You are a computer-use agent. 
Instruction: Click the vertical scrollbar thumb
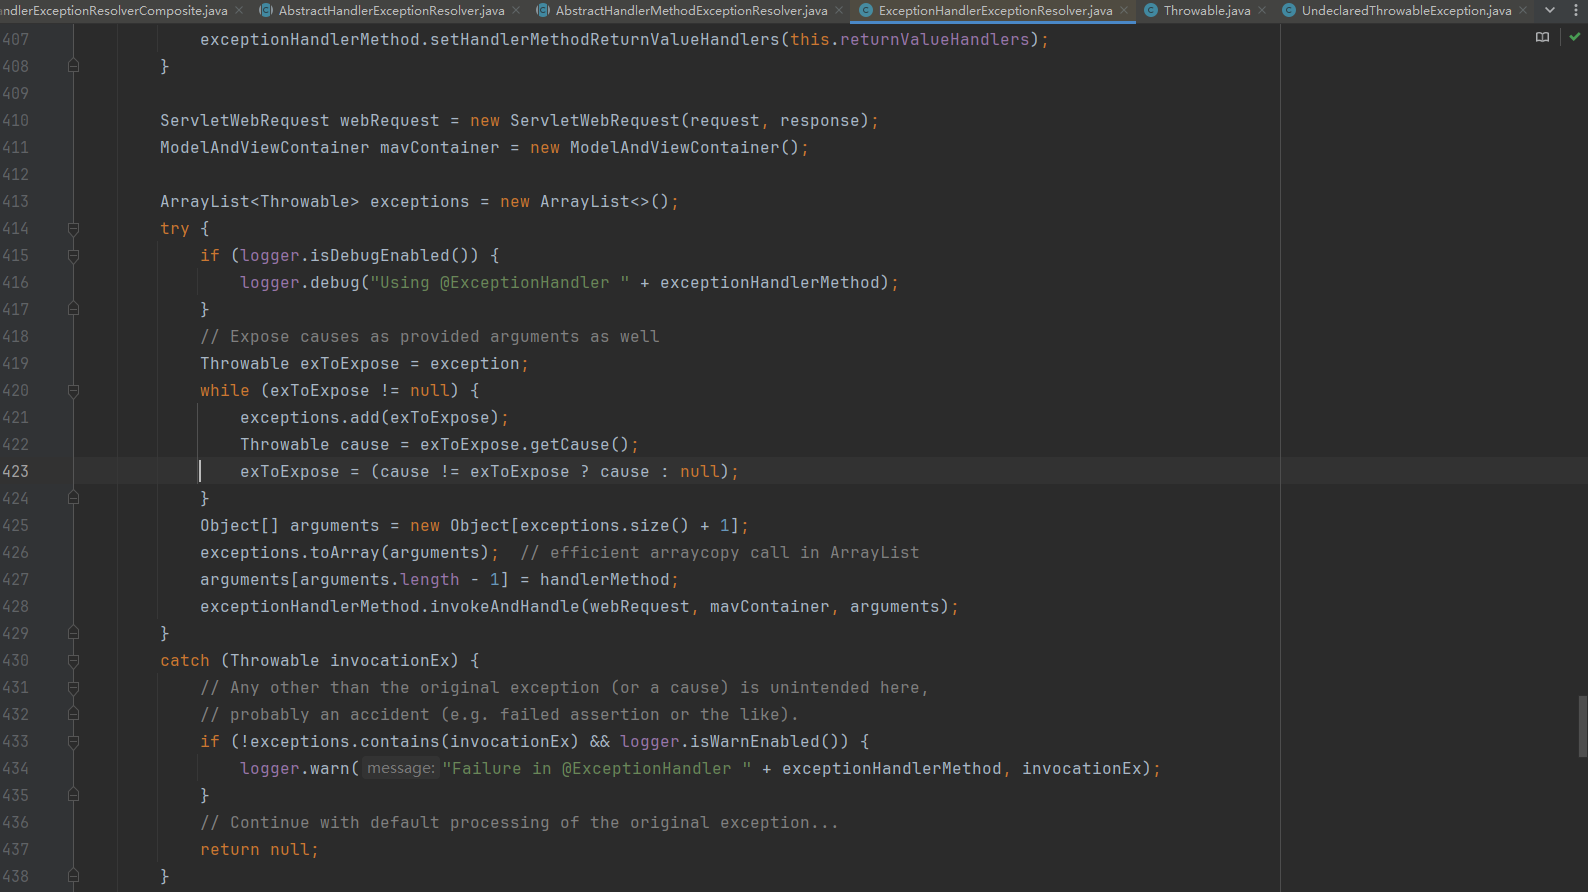[1582, 726]
